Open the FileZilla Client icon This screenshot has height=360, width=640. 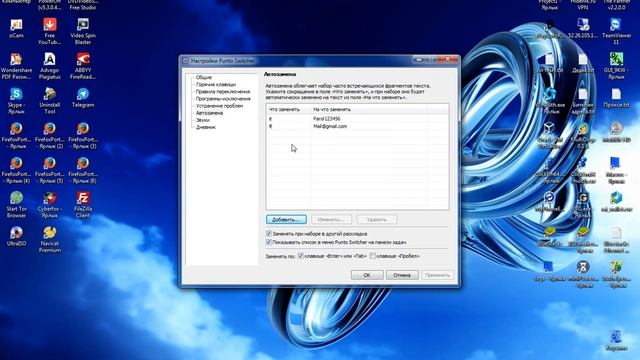coord(83,205)
